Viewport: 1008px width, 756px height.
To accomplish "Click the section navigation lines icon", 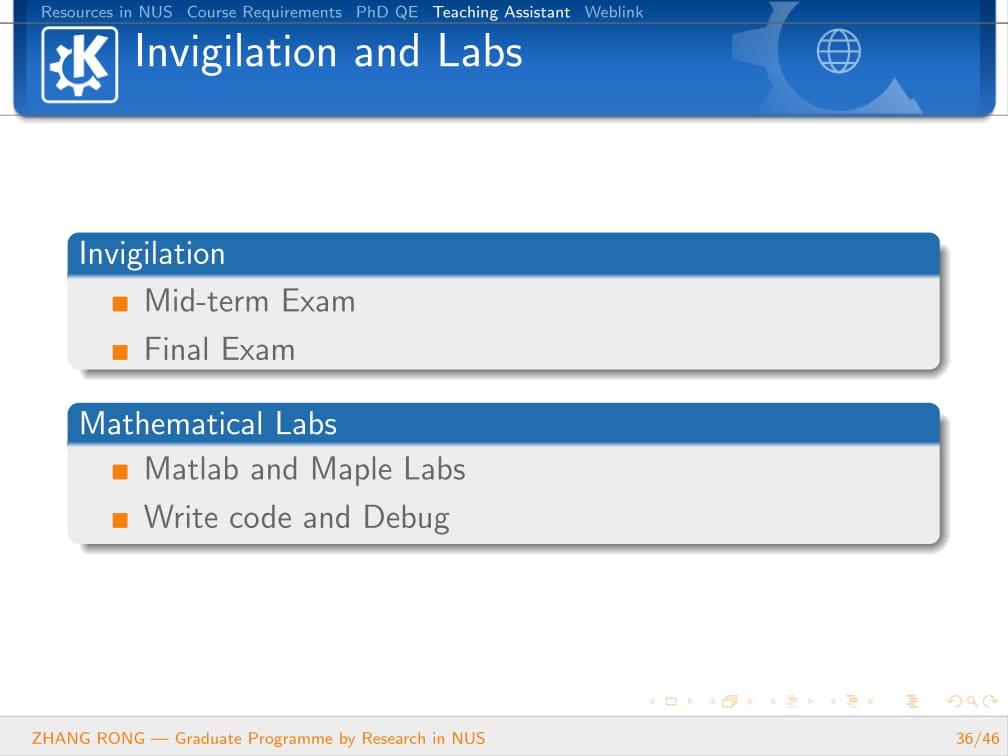I will [852, 701].
